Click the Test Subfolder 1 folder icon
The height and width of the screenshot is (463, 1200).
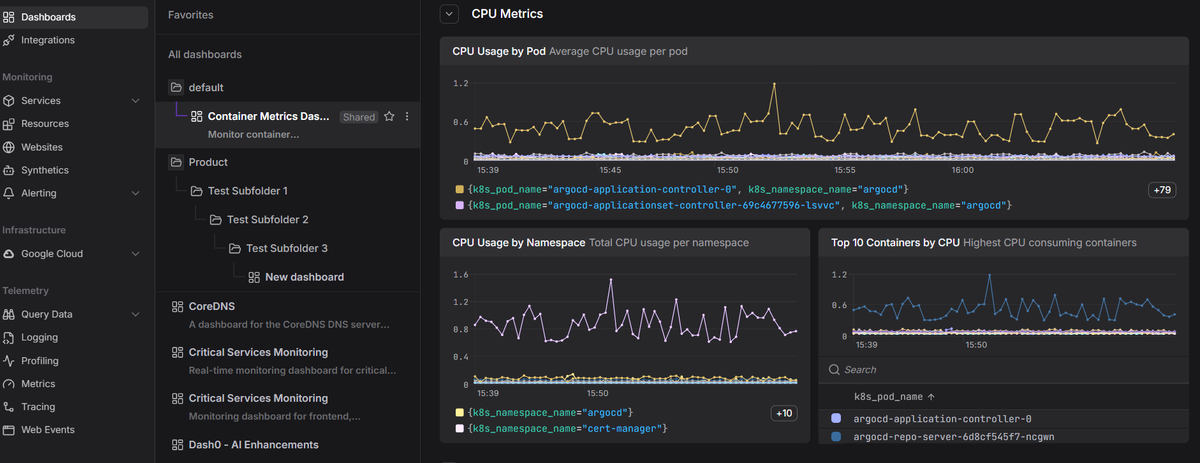click(196, 191)
